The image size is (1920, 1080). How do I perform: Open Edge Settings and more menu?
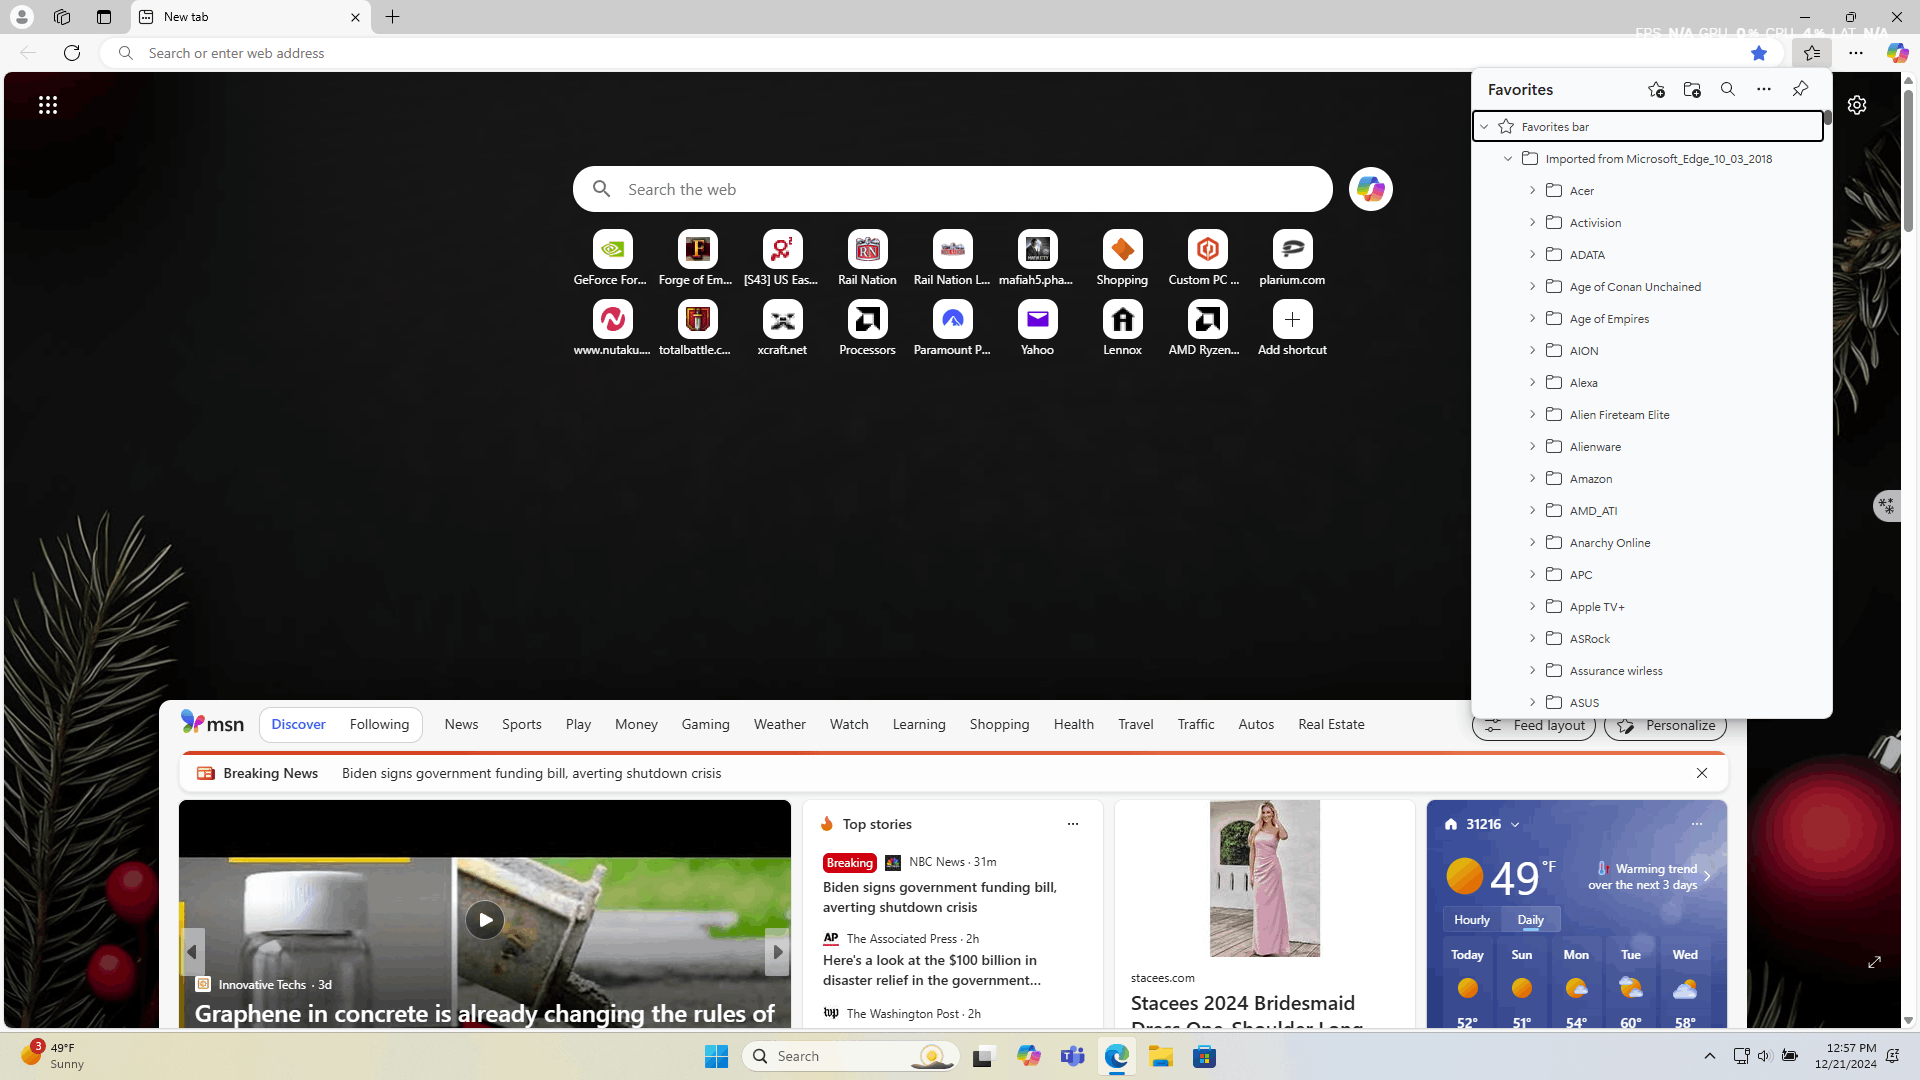[1856, 53]
